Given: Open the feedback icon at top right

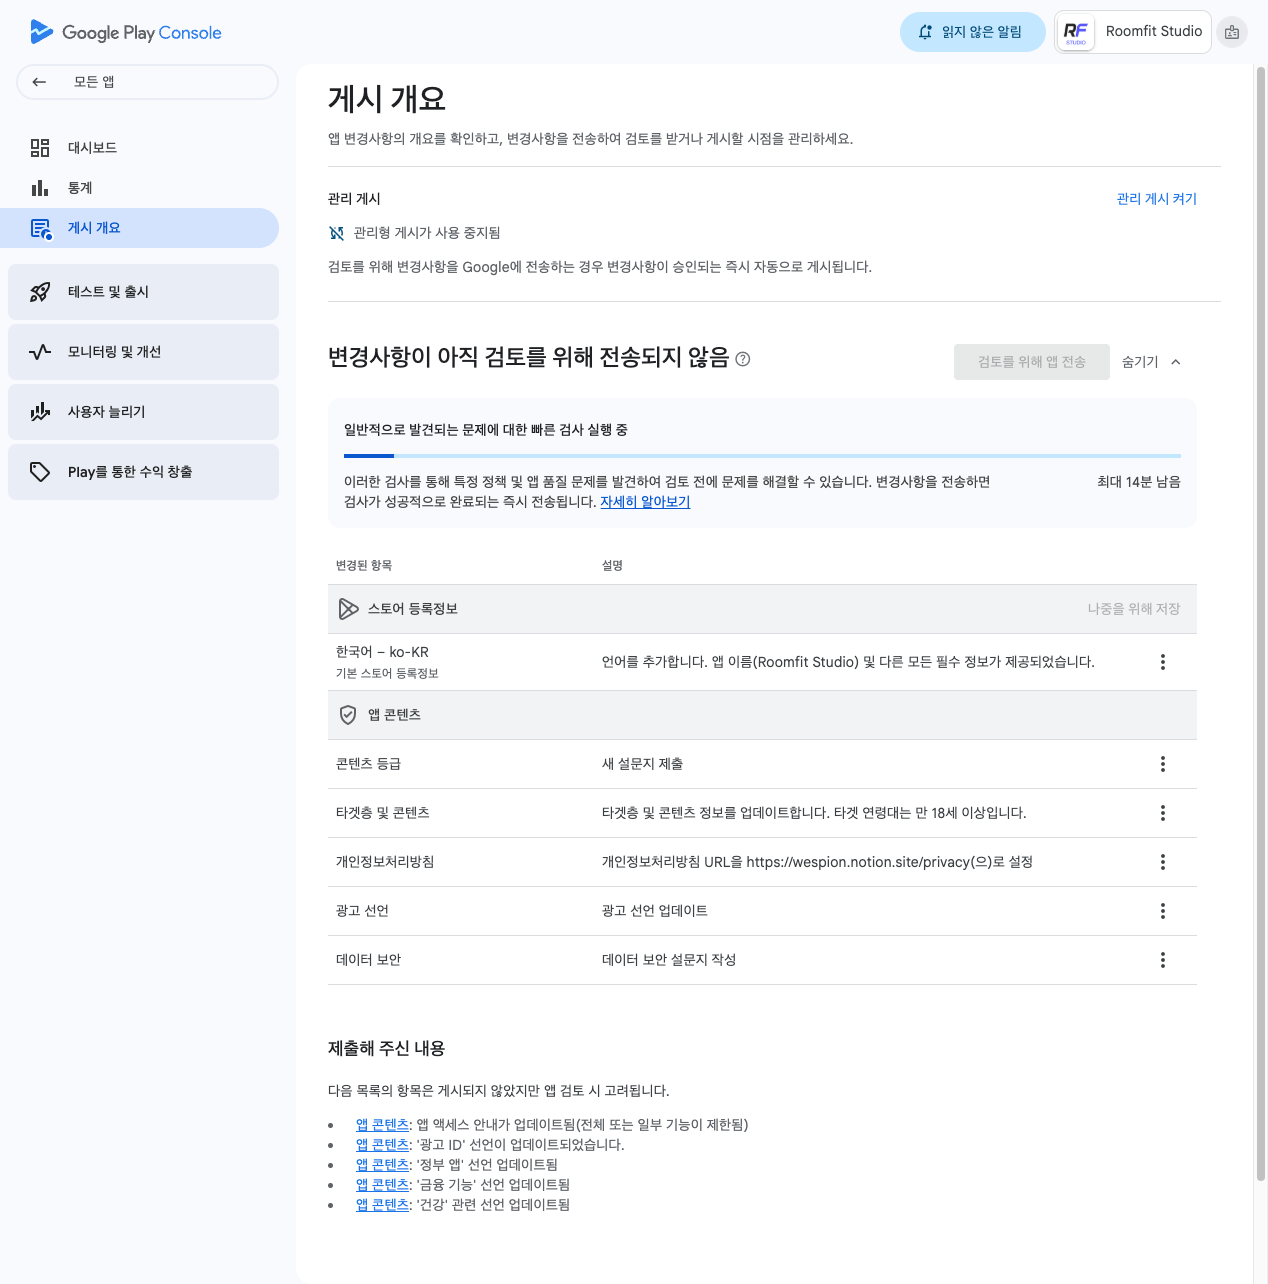Looking at the screenshot, I should tap(1232, 32).
